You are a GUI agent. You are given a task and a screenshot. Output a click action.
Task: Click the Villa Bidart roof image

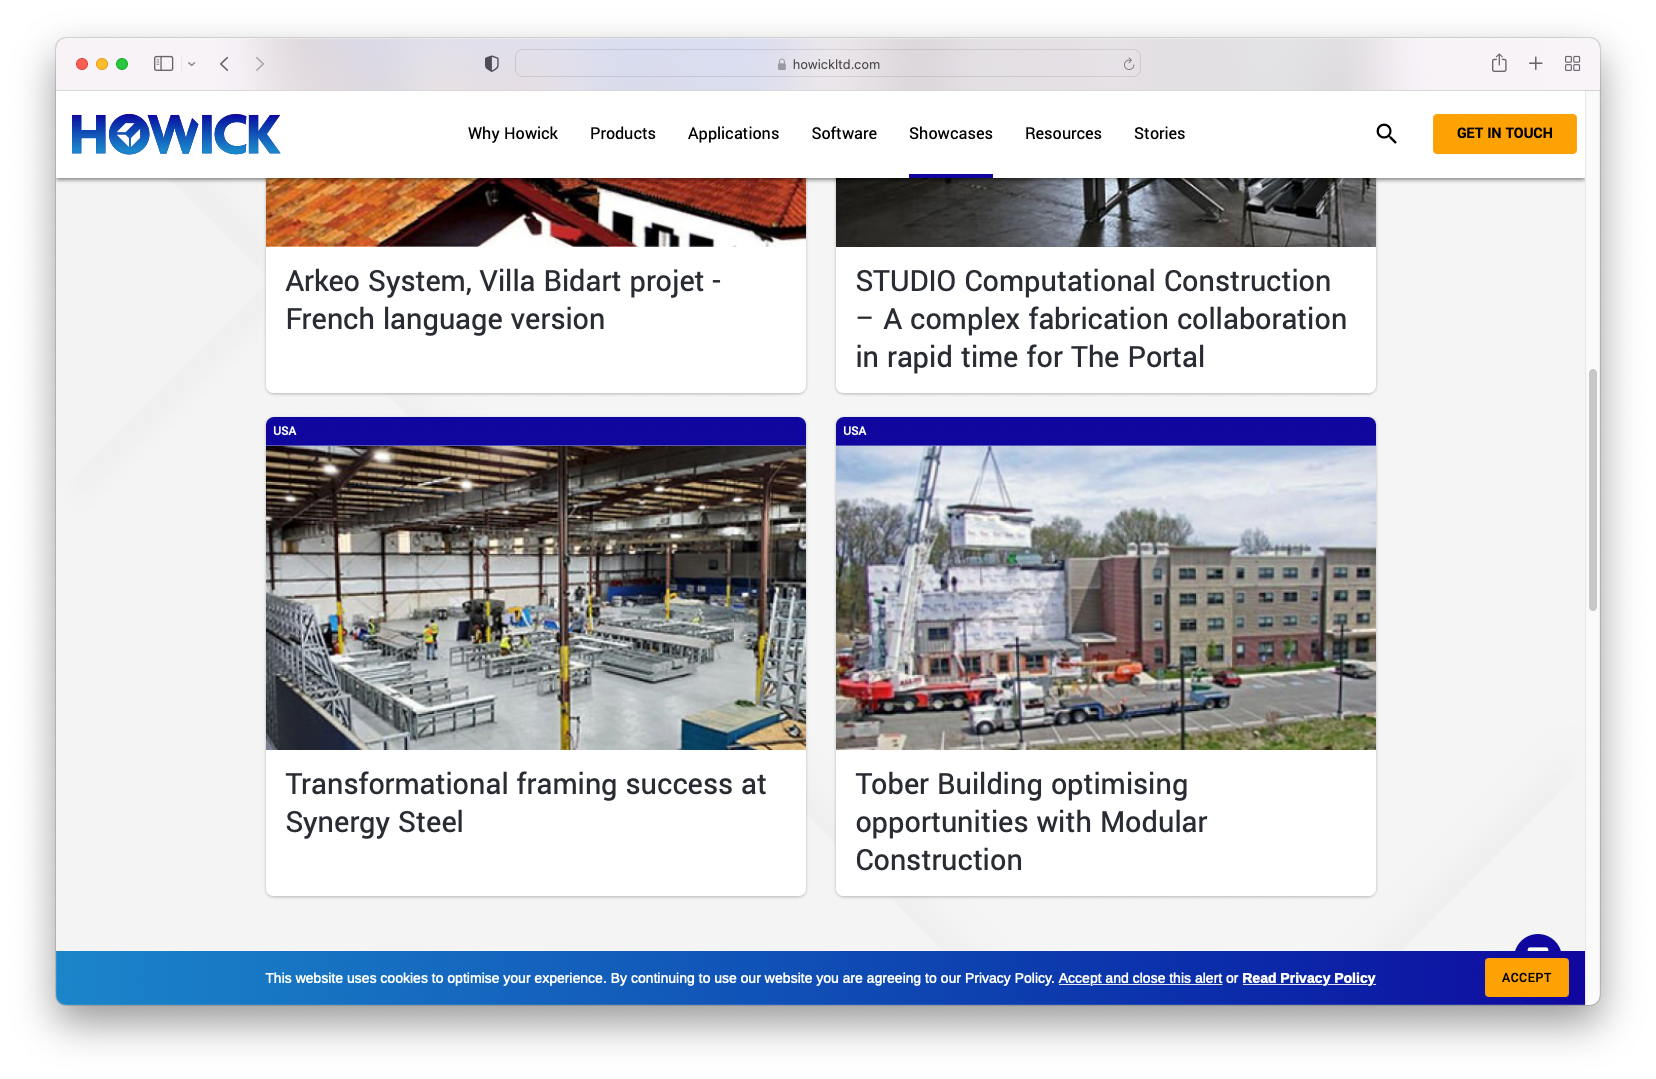[x=536, y=212]
